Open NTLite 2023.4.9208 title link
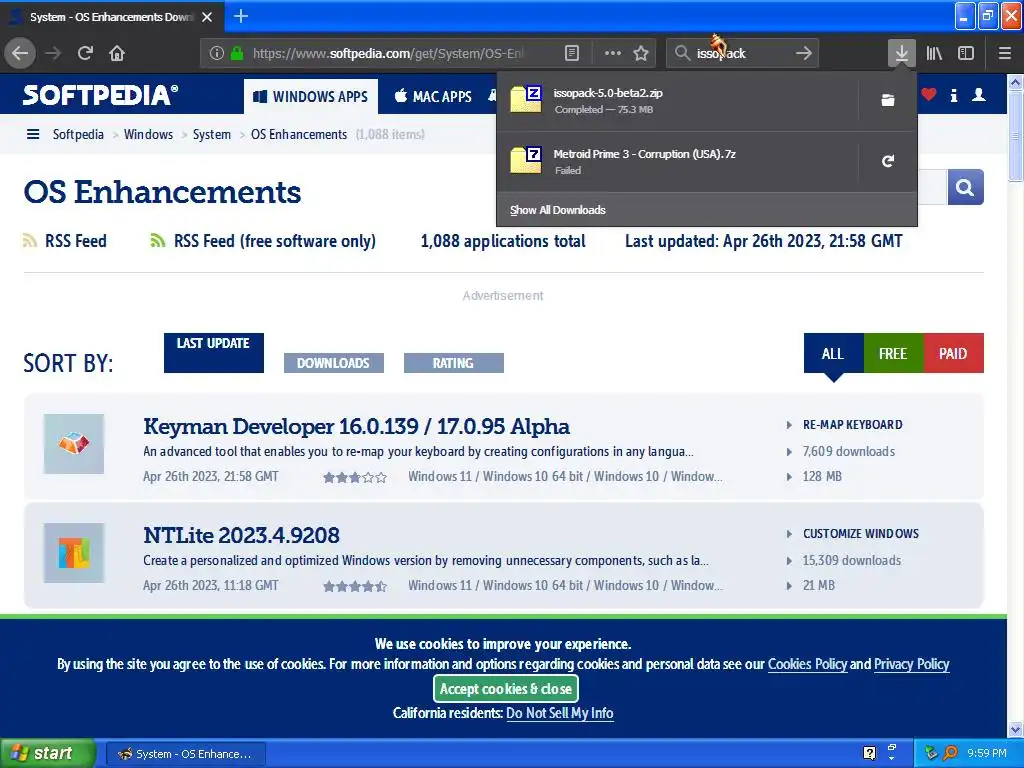The width and height of the screenshot is (1024, 768). click(x=241, y=536)
